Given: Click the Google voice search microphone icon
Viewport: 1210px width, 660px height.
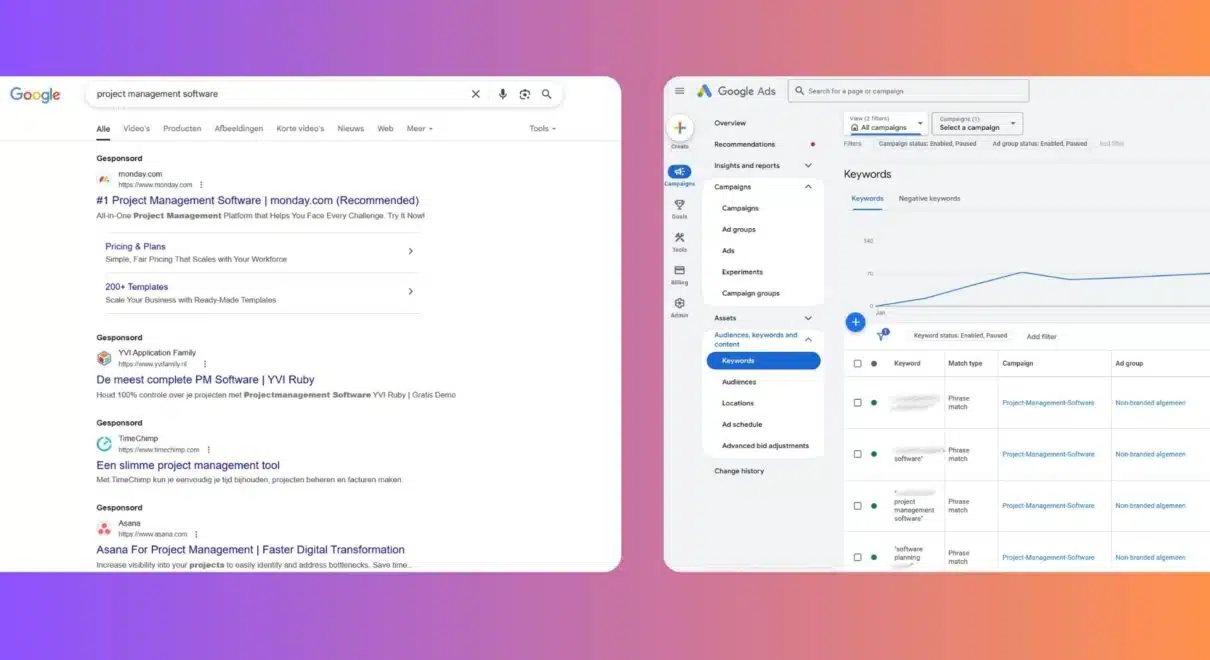Looking at the screenshot, I should pyautogui.click(x=503, y=94).
